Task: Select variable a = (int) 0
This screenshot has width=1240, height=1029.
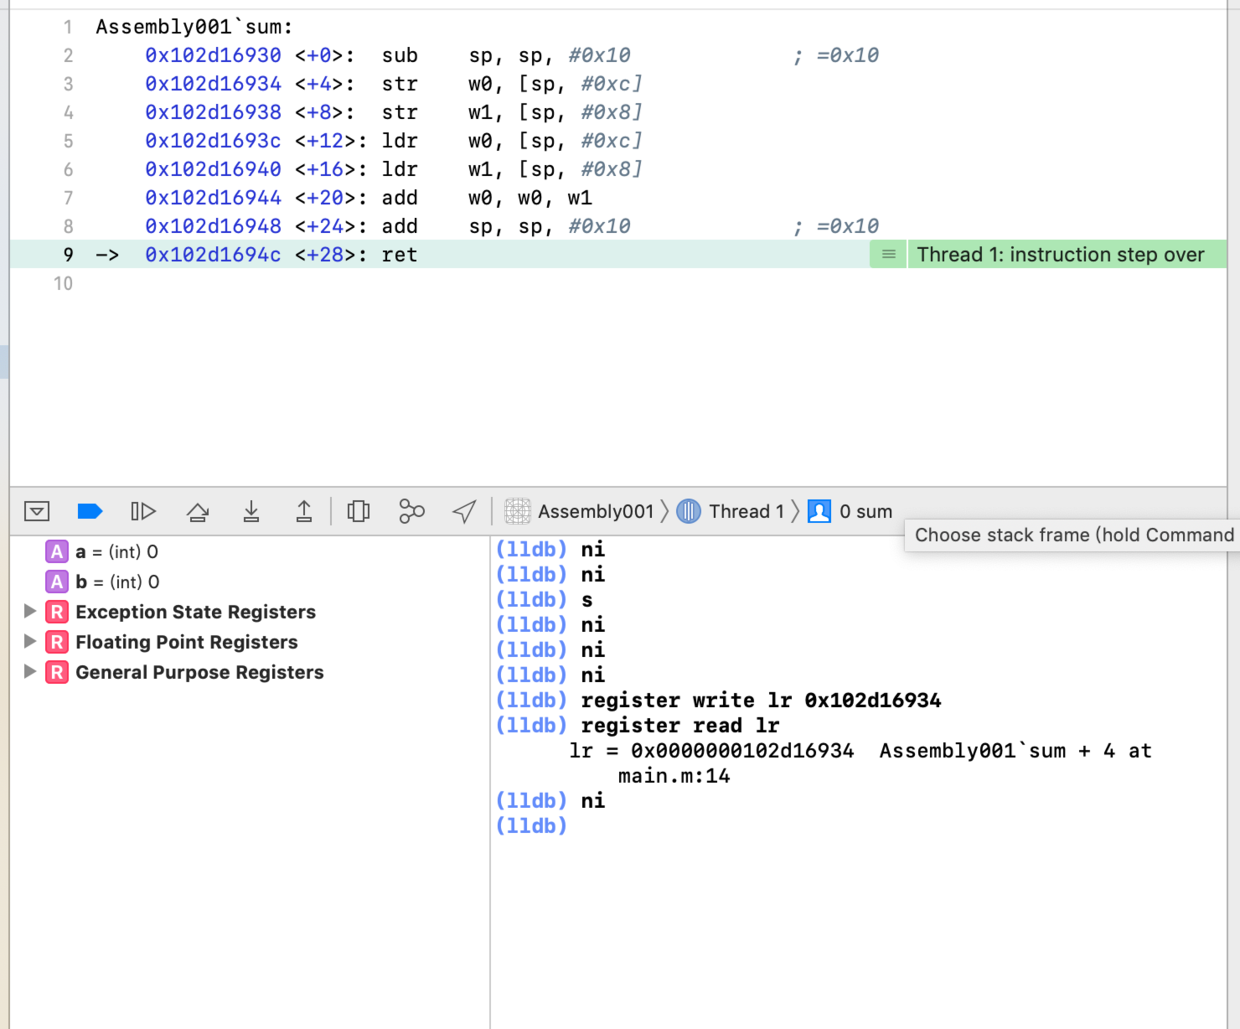Action: (117, 551)
